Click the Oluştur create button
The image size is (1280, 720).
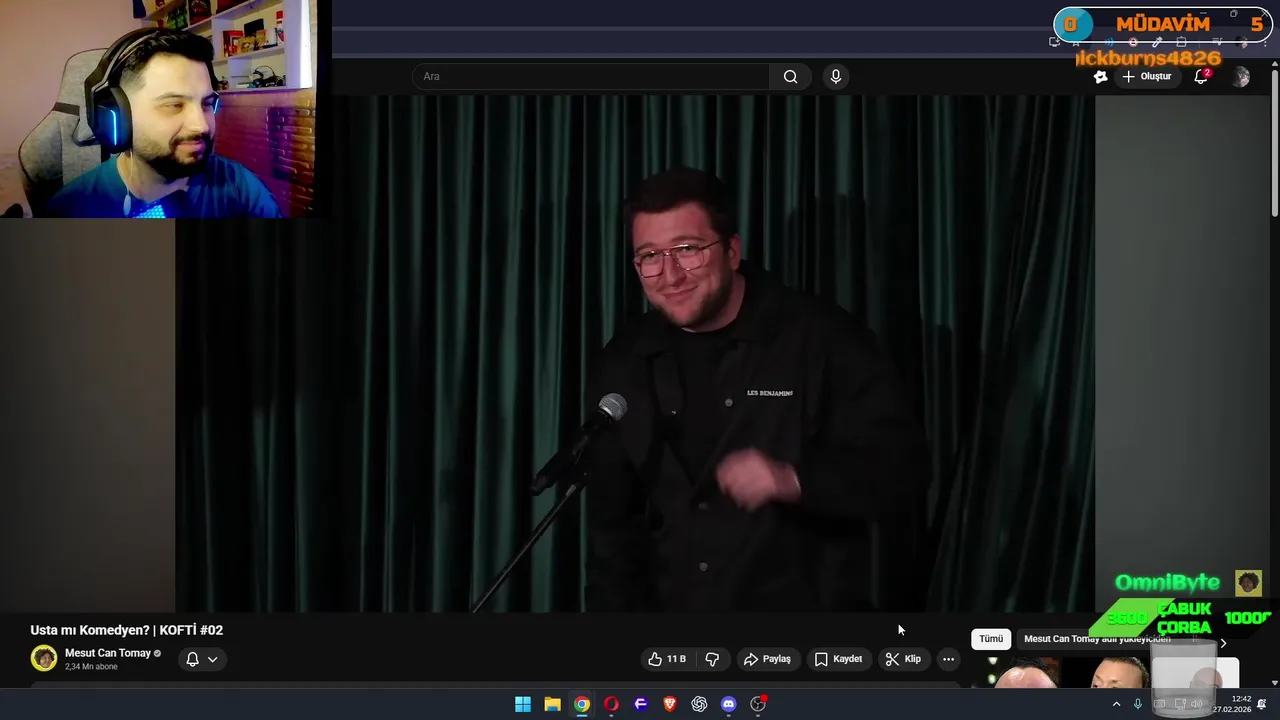click(x=1146, y=76)
